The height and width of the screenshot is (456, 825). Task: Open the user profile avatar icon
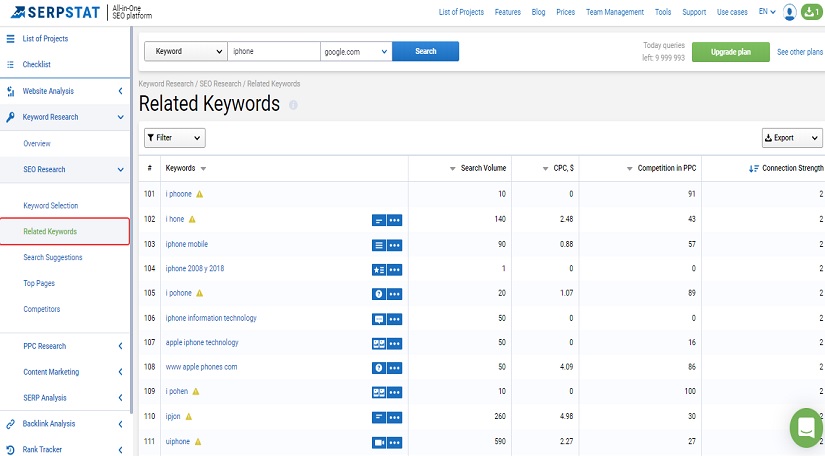tap(789, 12)
